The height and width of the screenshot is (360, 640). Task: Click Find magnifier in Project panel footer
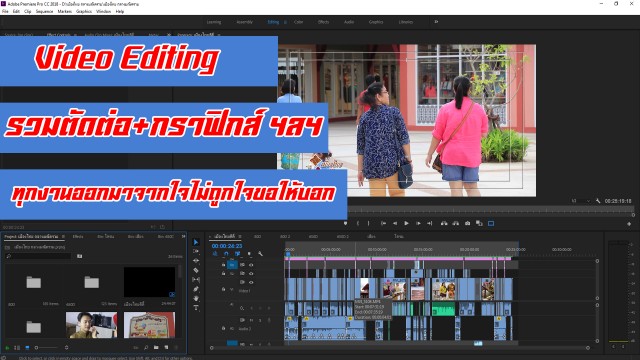pos(146,347)
